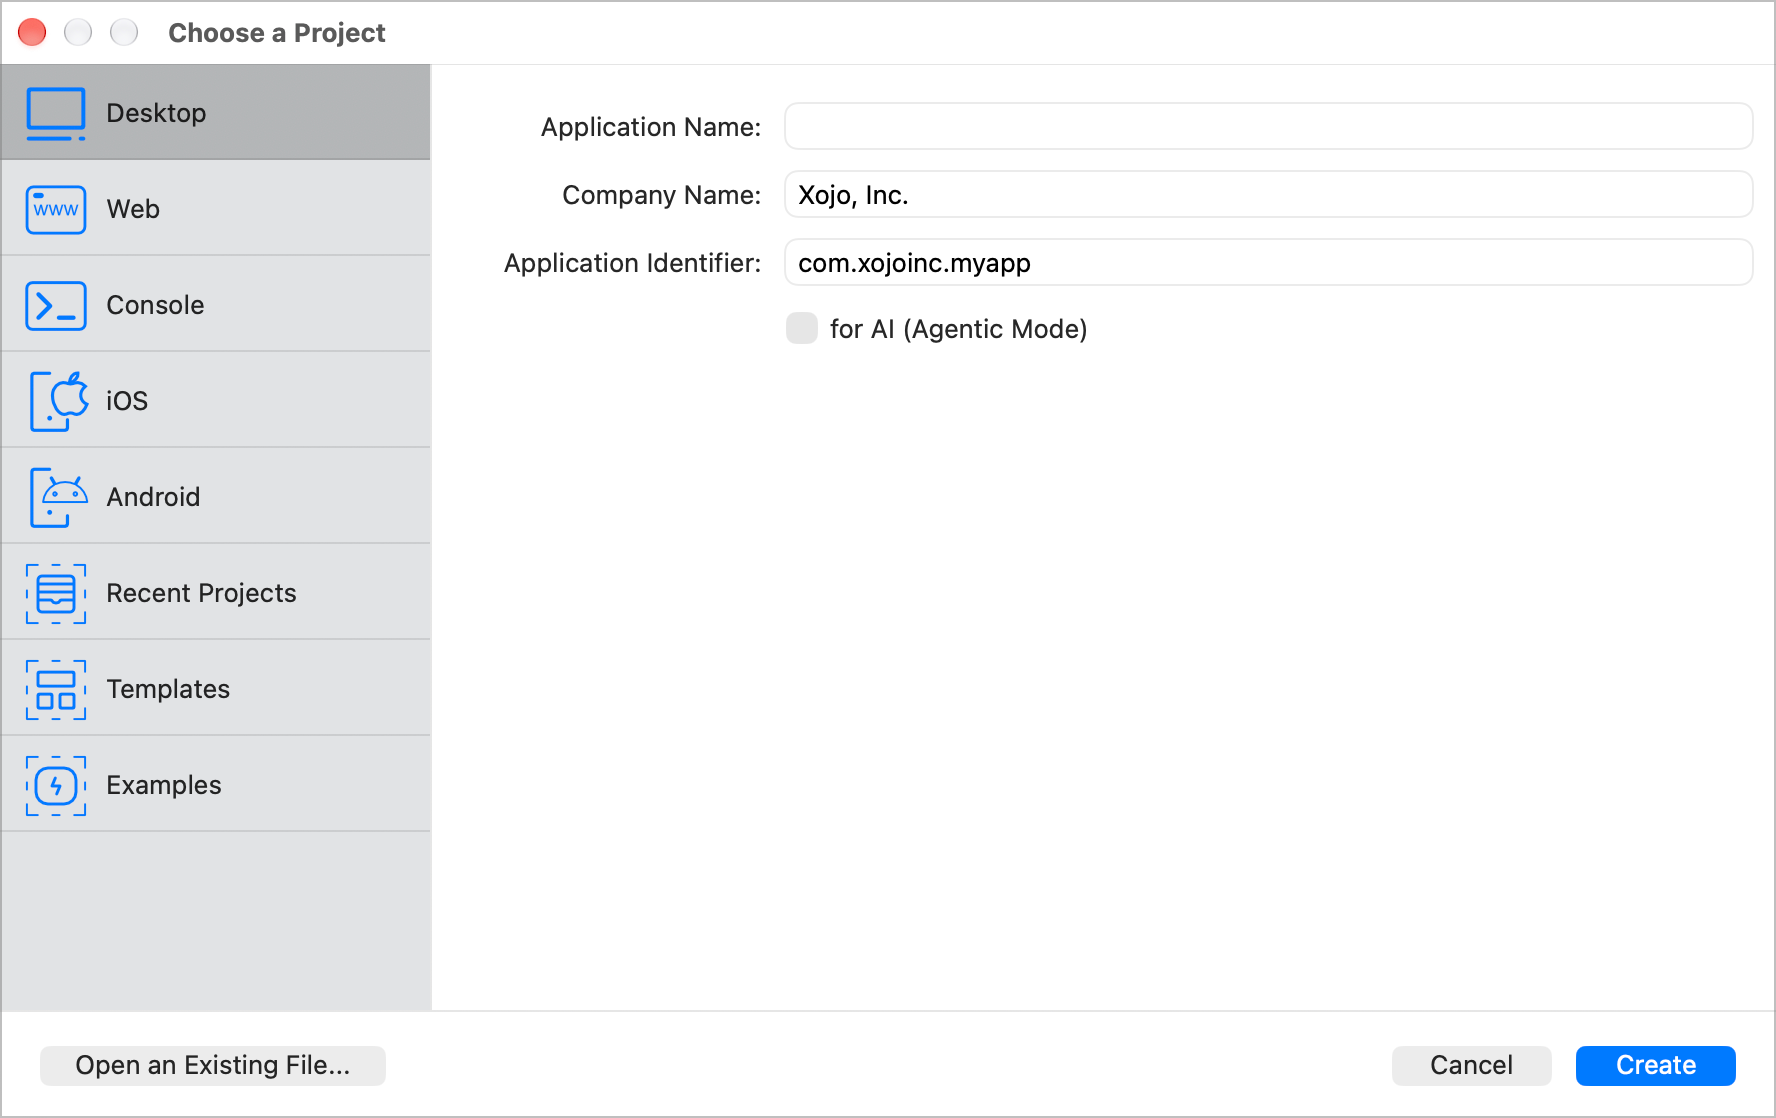The height and width of the screenshot is (1118, 1776).
Task: Click the "iOS" label in sidebar
Action: click(127, 401)
